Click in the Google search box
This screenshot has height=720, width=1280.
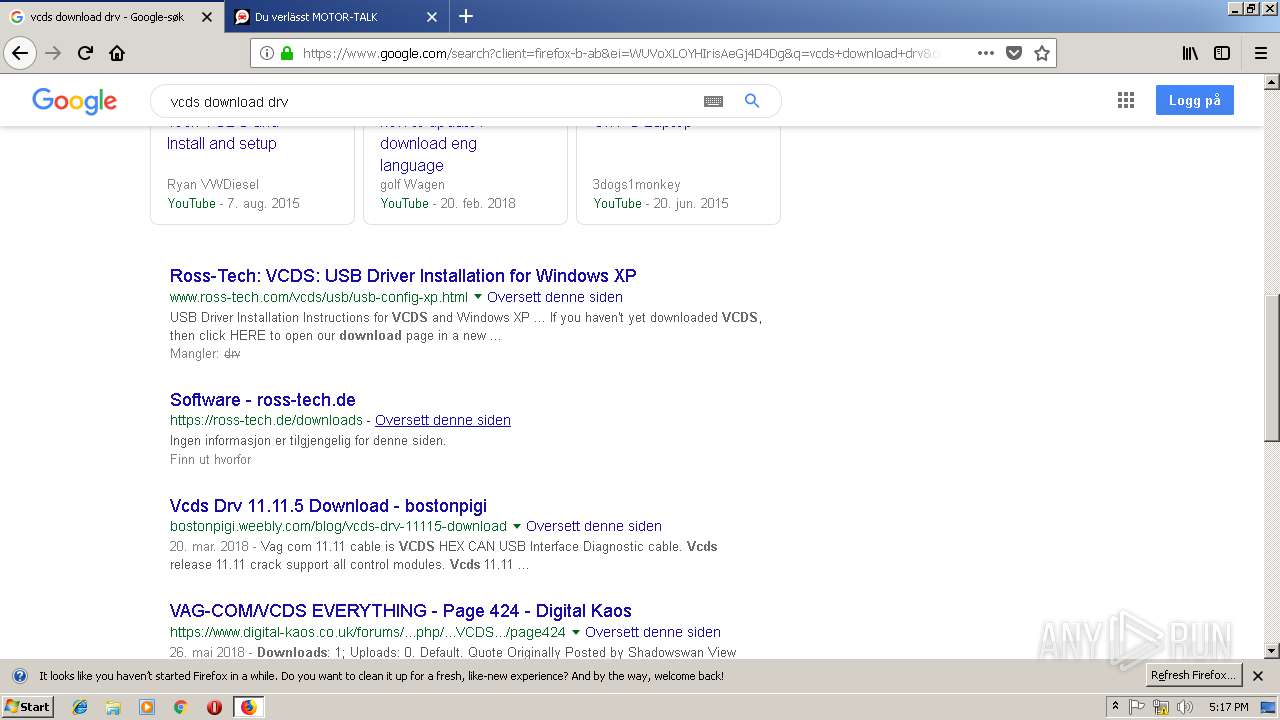[430, 101]
